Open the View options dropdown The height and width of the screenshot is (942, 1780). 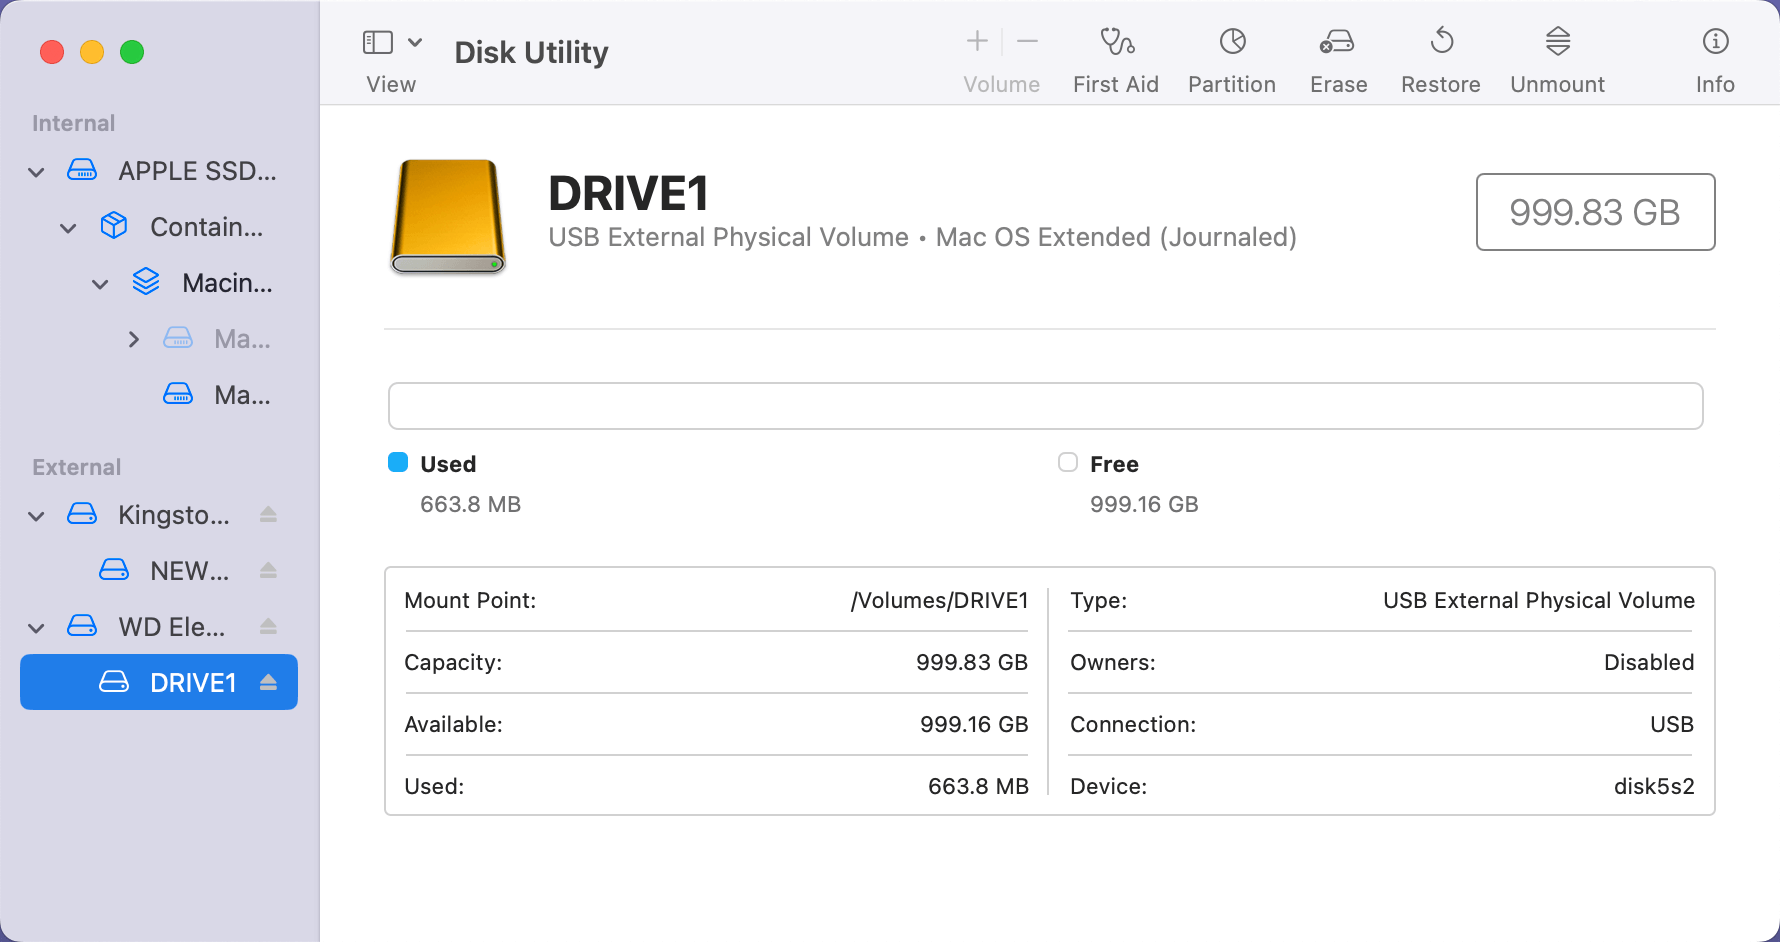coord(417,42)
